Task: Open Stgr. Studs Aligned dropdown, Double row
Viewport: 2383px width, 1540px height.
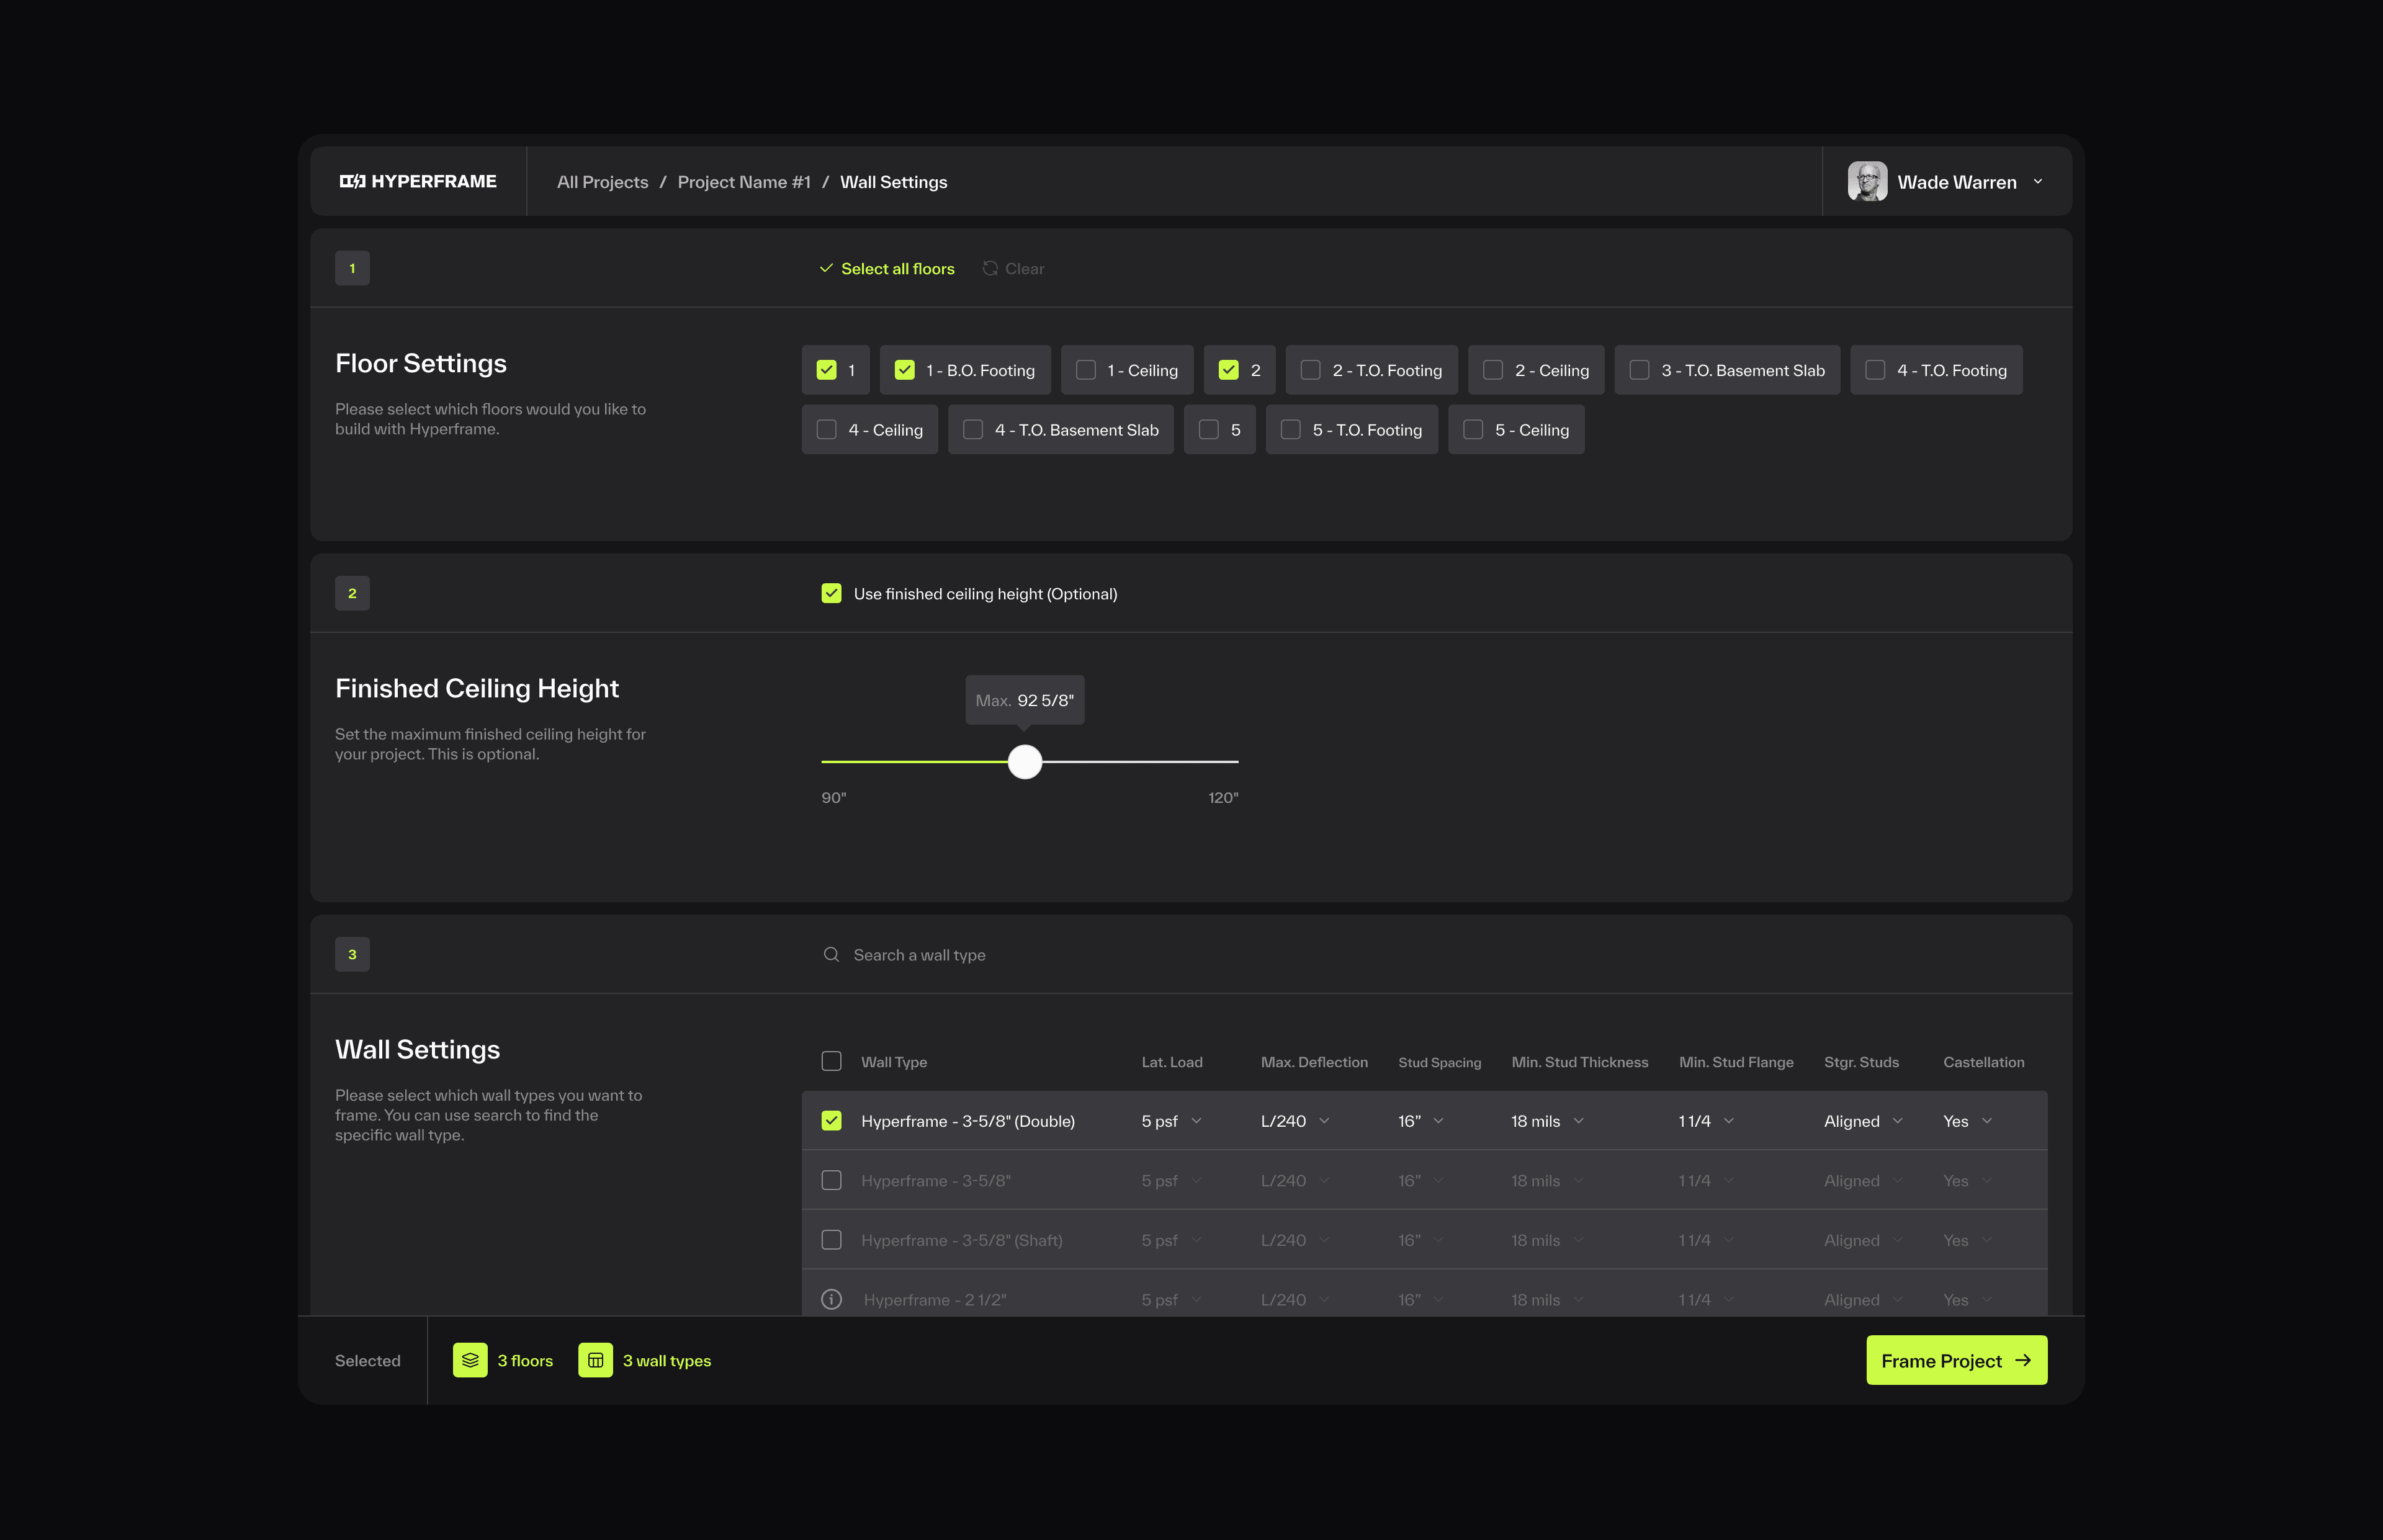Action: pyautogui.click(x=1863, y=1121)
